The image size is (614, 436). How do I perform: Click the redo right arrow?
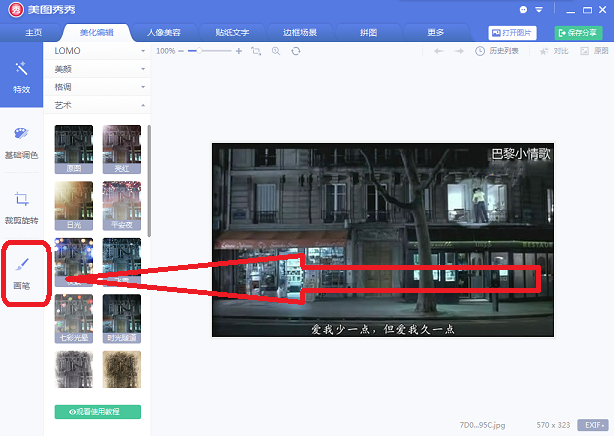[x=459, y=51]
